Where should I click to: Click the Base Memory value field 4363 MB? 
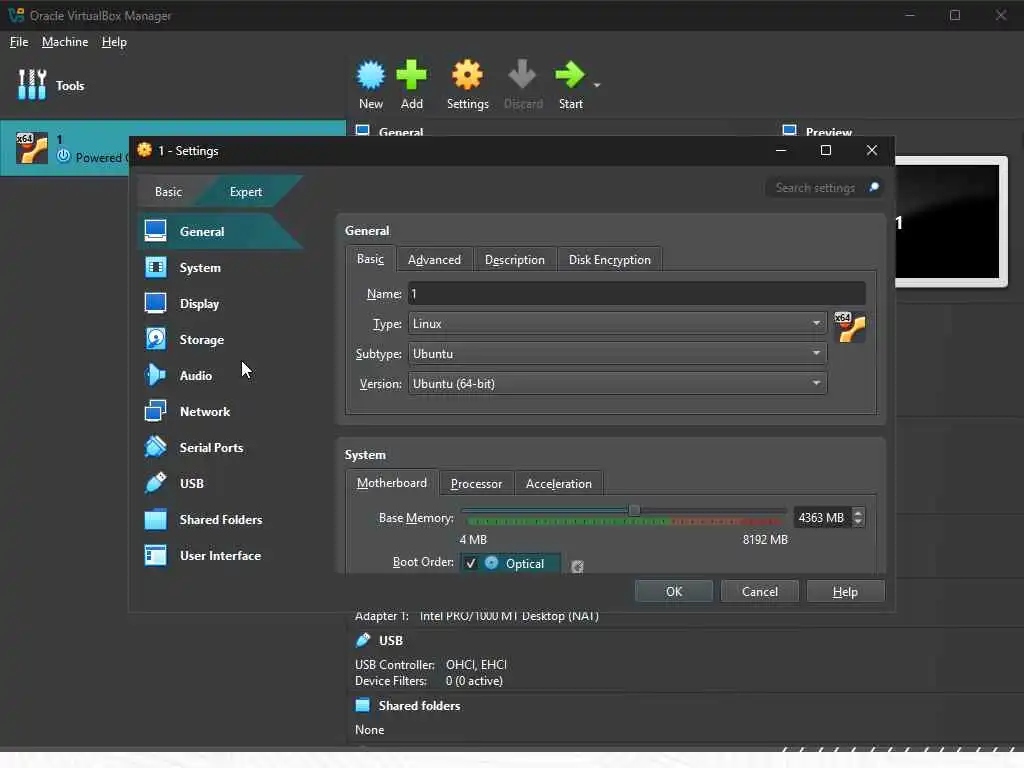pyautogui.click(x=822, y=517)
